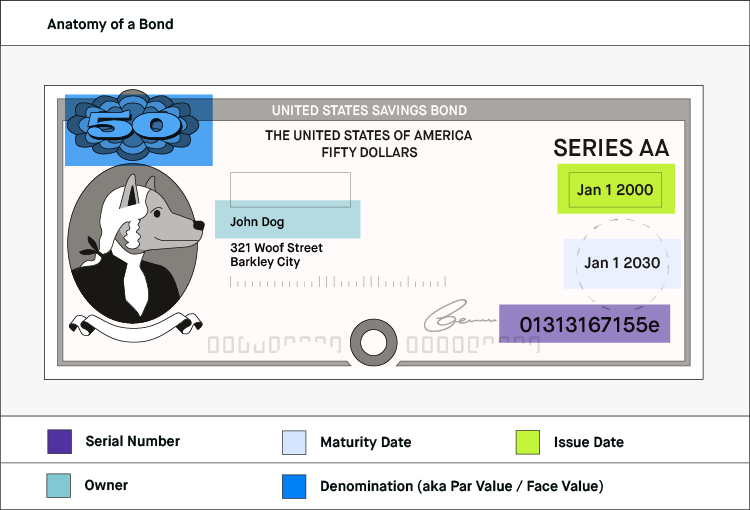The image size is (750, 510).
Task: Click the Jan 1 2030 maturity date
Action: click(x=622, y=263)
